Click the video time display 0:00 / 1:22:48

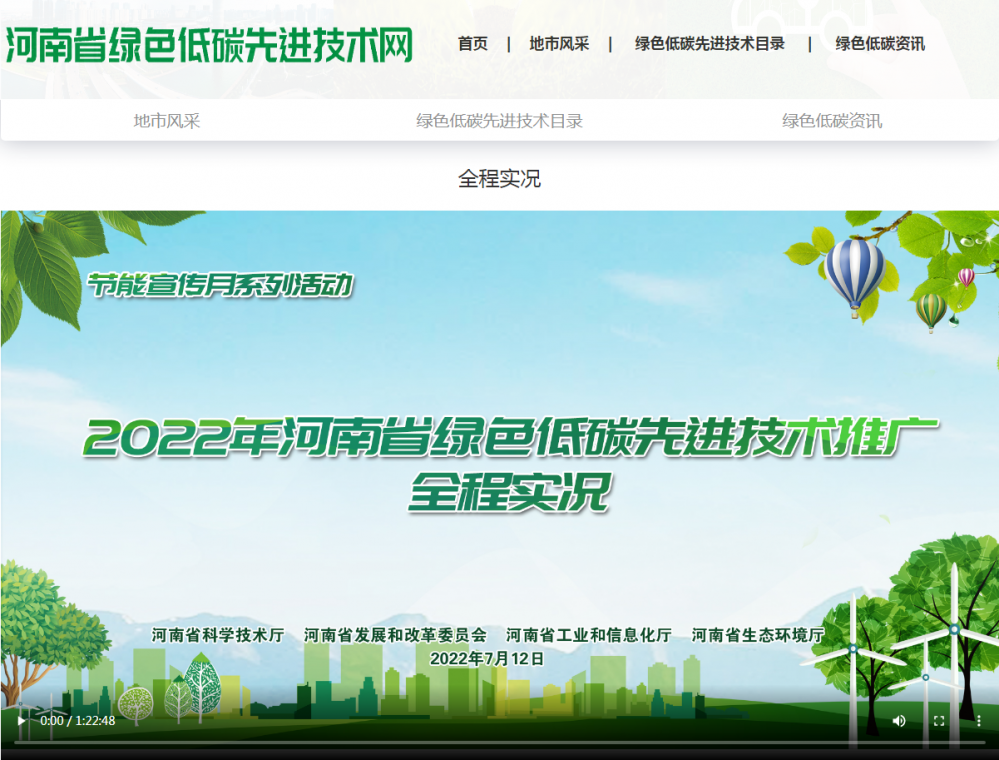(x=78, y=721)
